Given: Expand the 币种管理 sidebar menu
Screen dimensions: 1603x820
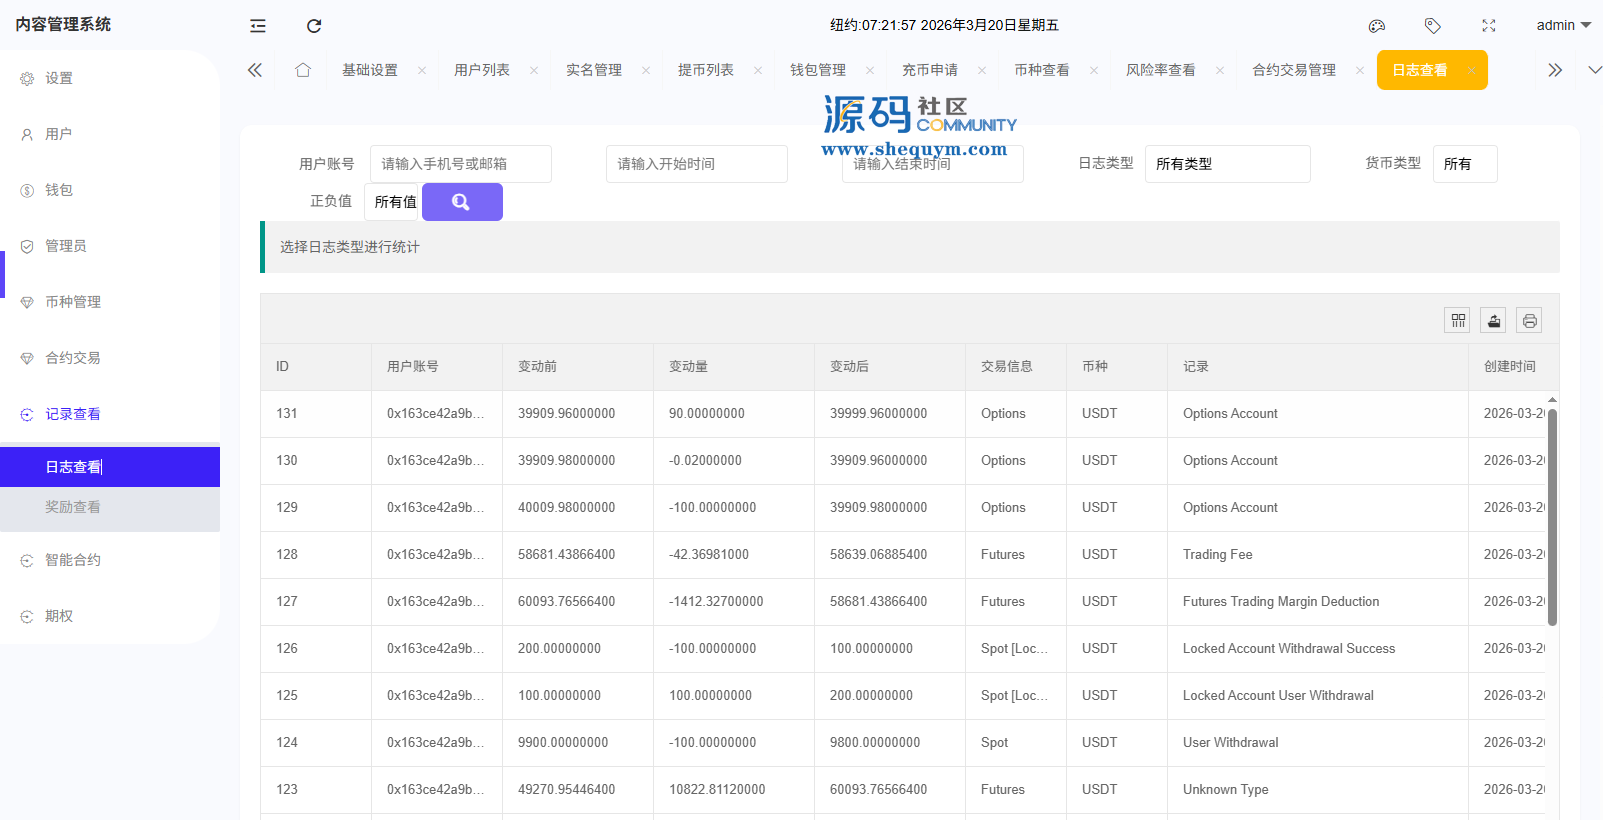Looking at the screenshot, I should tap(73, 302).
